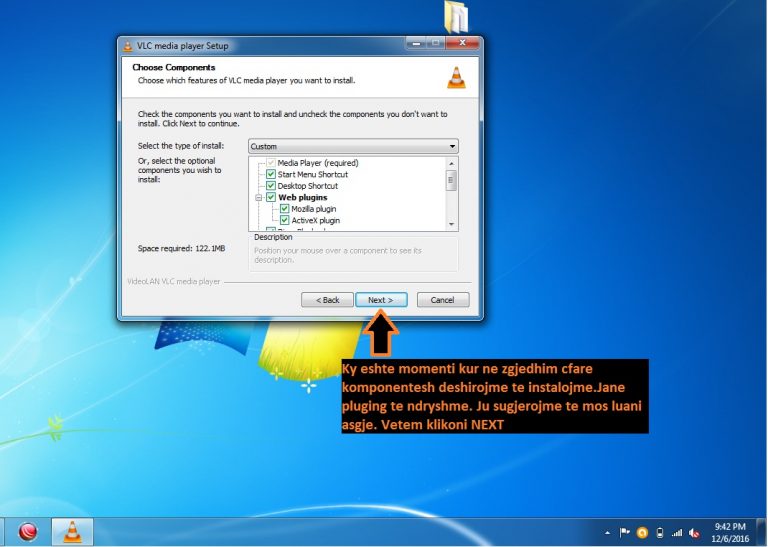
Task: Click Space required: 122.1MB text
Action: click(x=181, y=248)
